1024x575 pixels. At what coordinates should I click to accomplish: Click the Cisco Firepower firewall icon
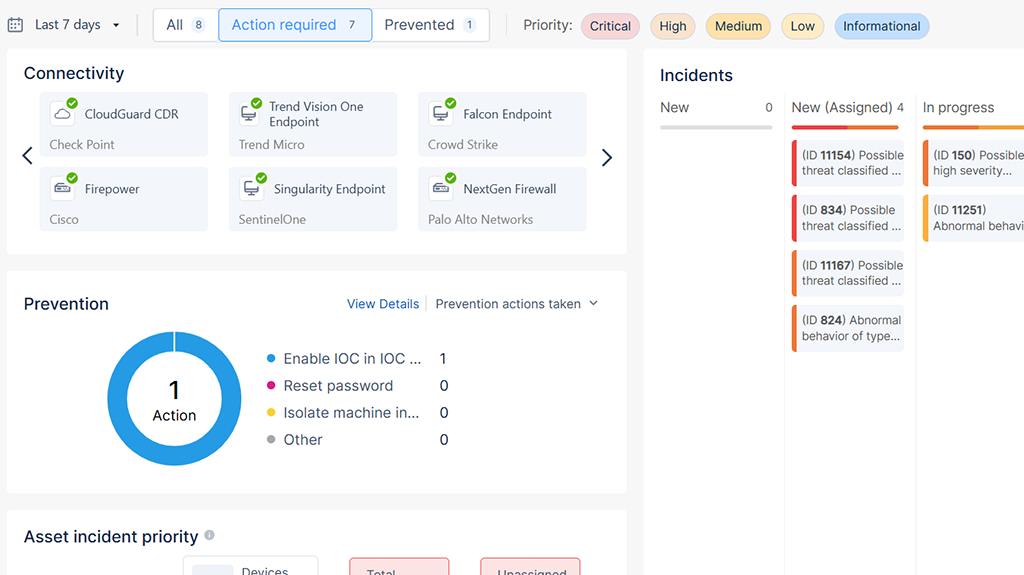63,188
